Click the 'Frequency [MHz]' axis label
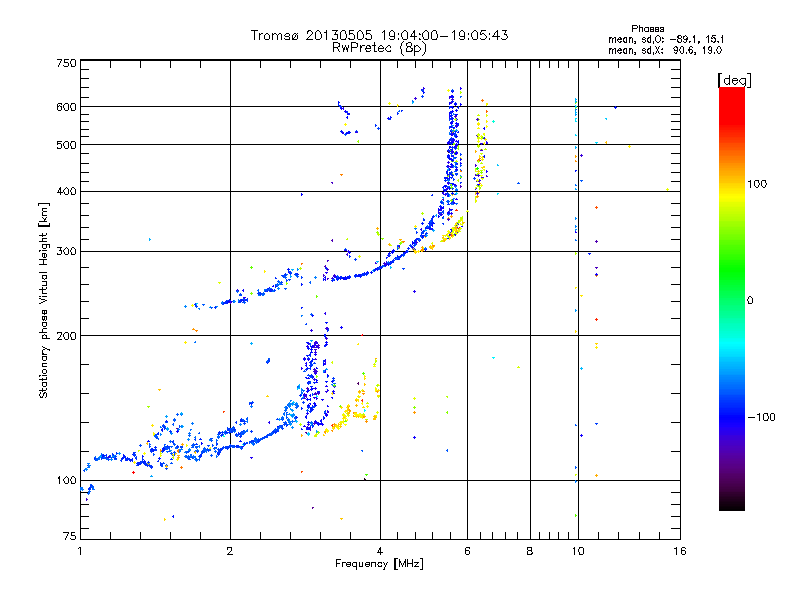 (x=379, y=564)
